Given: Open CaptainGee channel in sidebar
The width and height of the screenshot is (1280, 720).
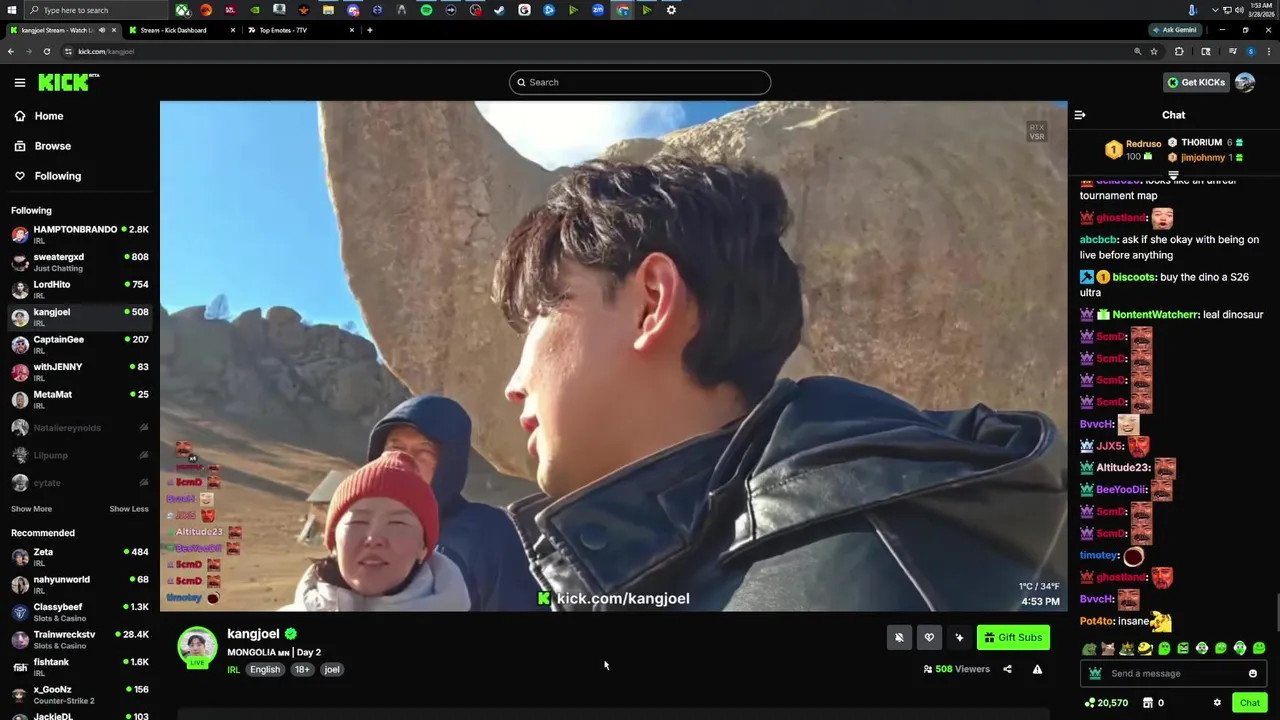Looking at the screenshot, I should [80, 344].
